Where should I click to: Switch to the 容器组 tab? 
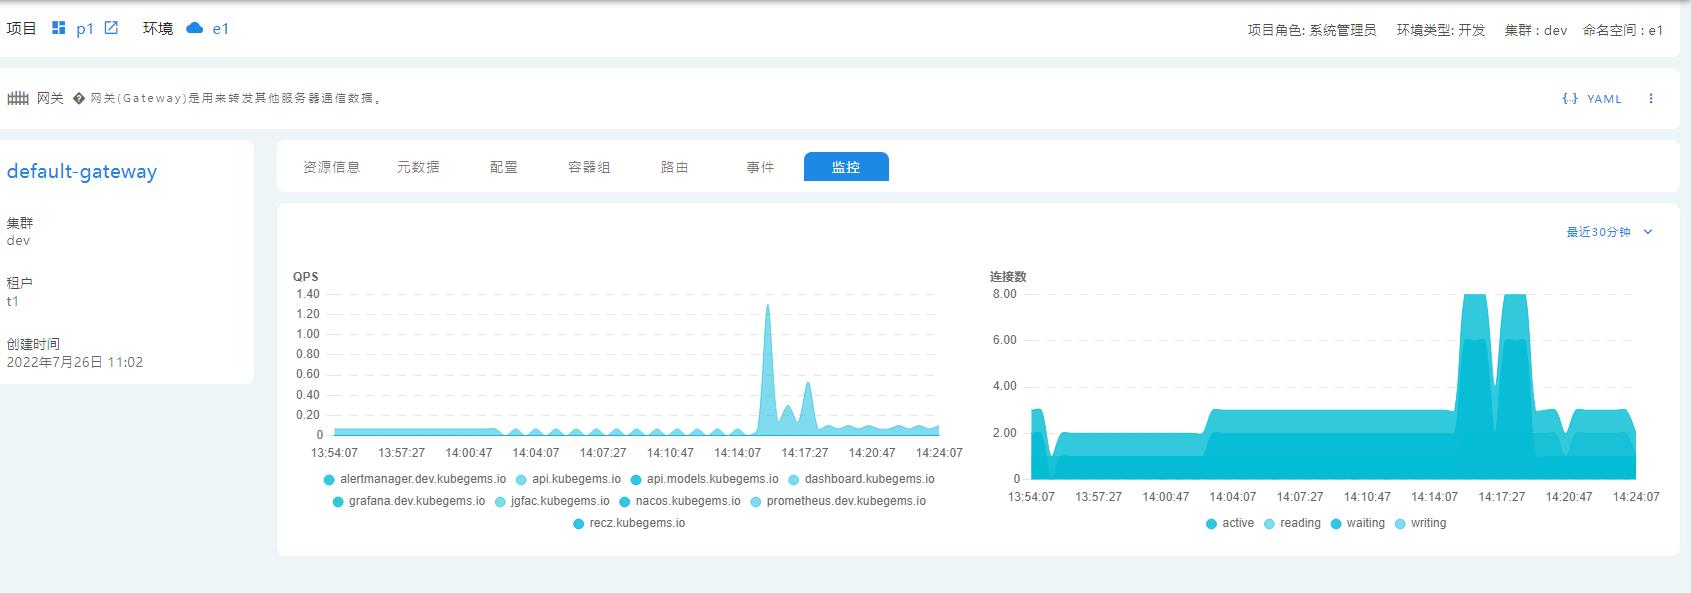pyautogui.click(x=589, y=167)
